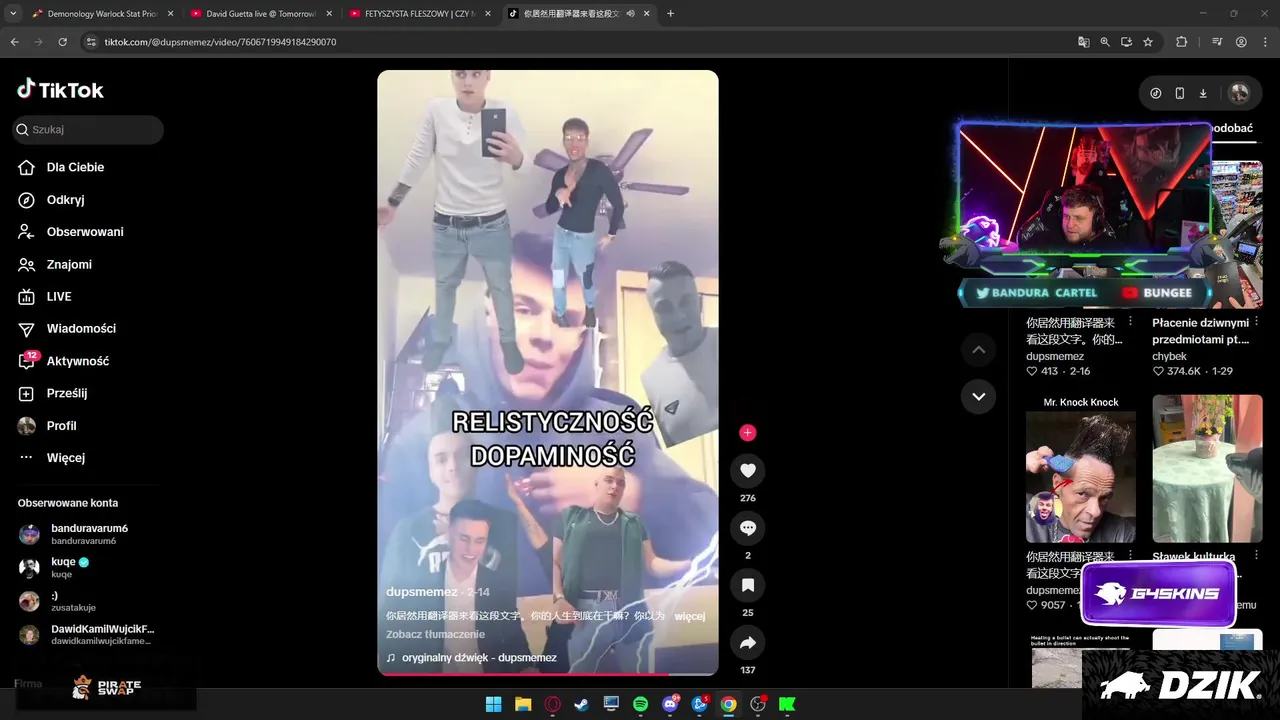Follow creator with red plus button
The width and height of the screenshot is (1280, 720).
[x=747, y=433]
